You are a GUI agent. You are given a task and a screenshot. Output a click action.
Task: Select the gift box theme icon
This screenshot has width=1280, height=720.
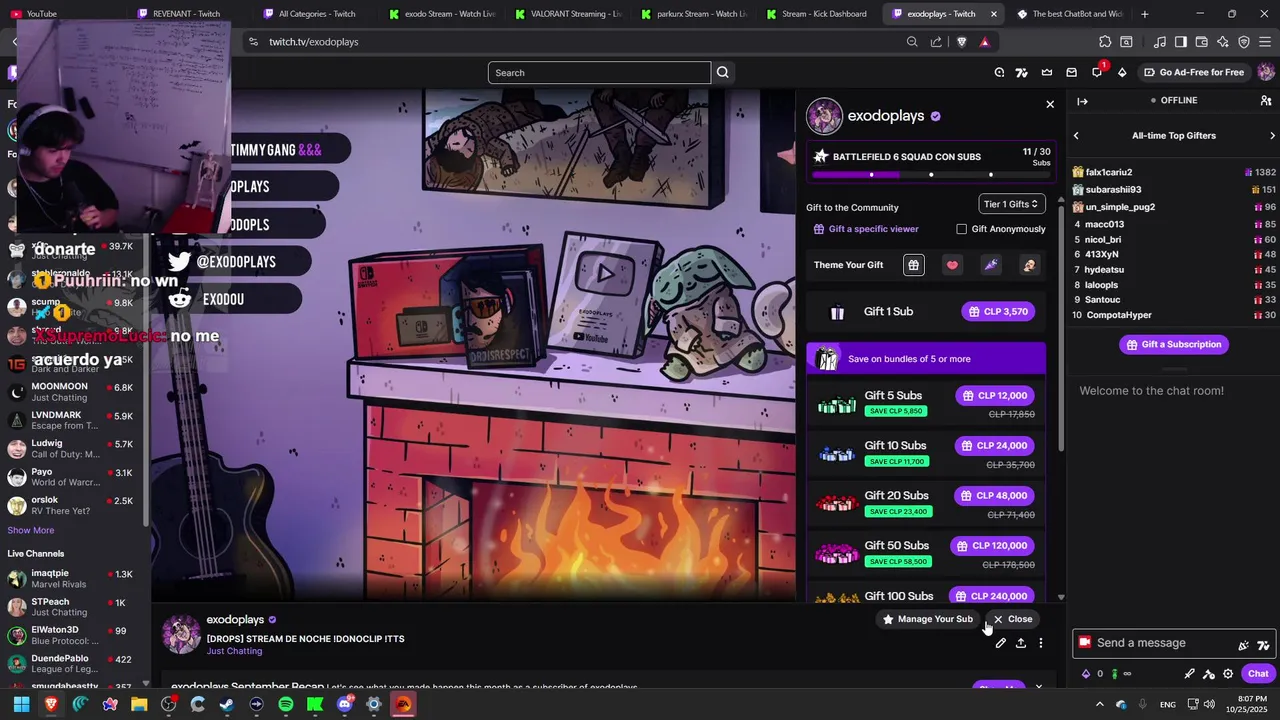click(913, 265)
